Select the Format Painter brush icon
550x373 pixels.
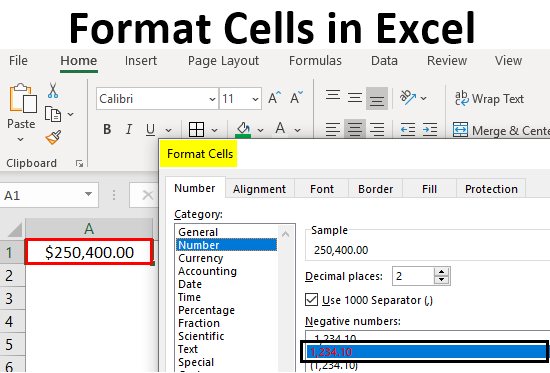(53, 138)
